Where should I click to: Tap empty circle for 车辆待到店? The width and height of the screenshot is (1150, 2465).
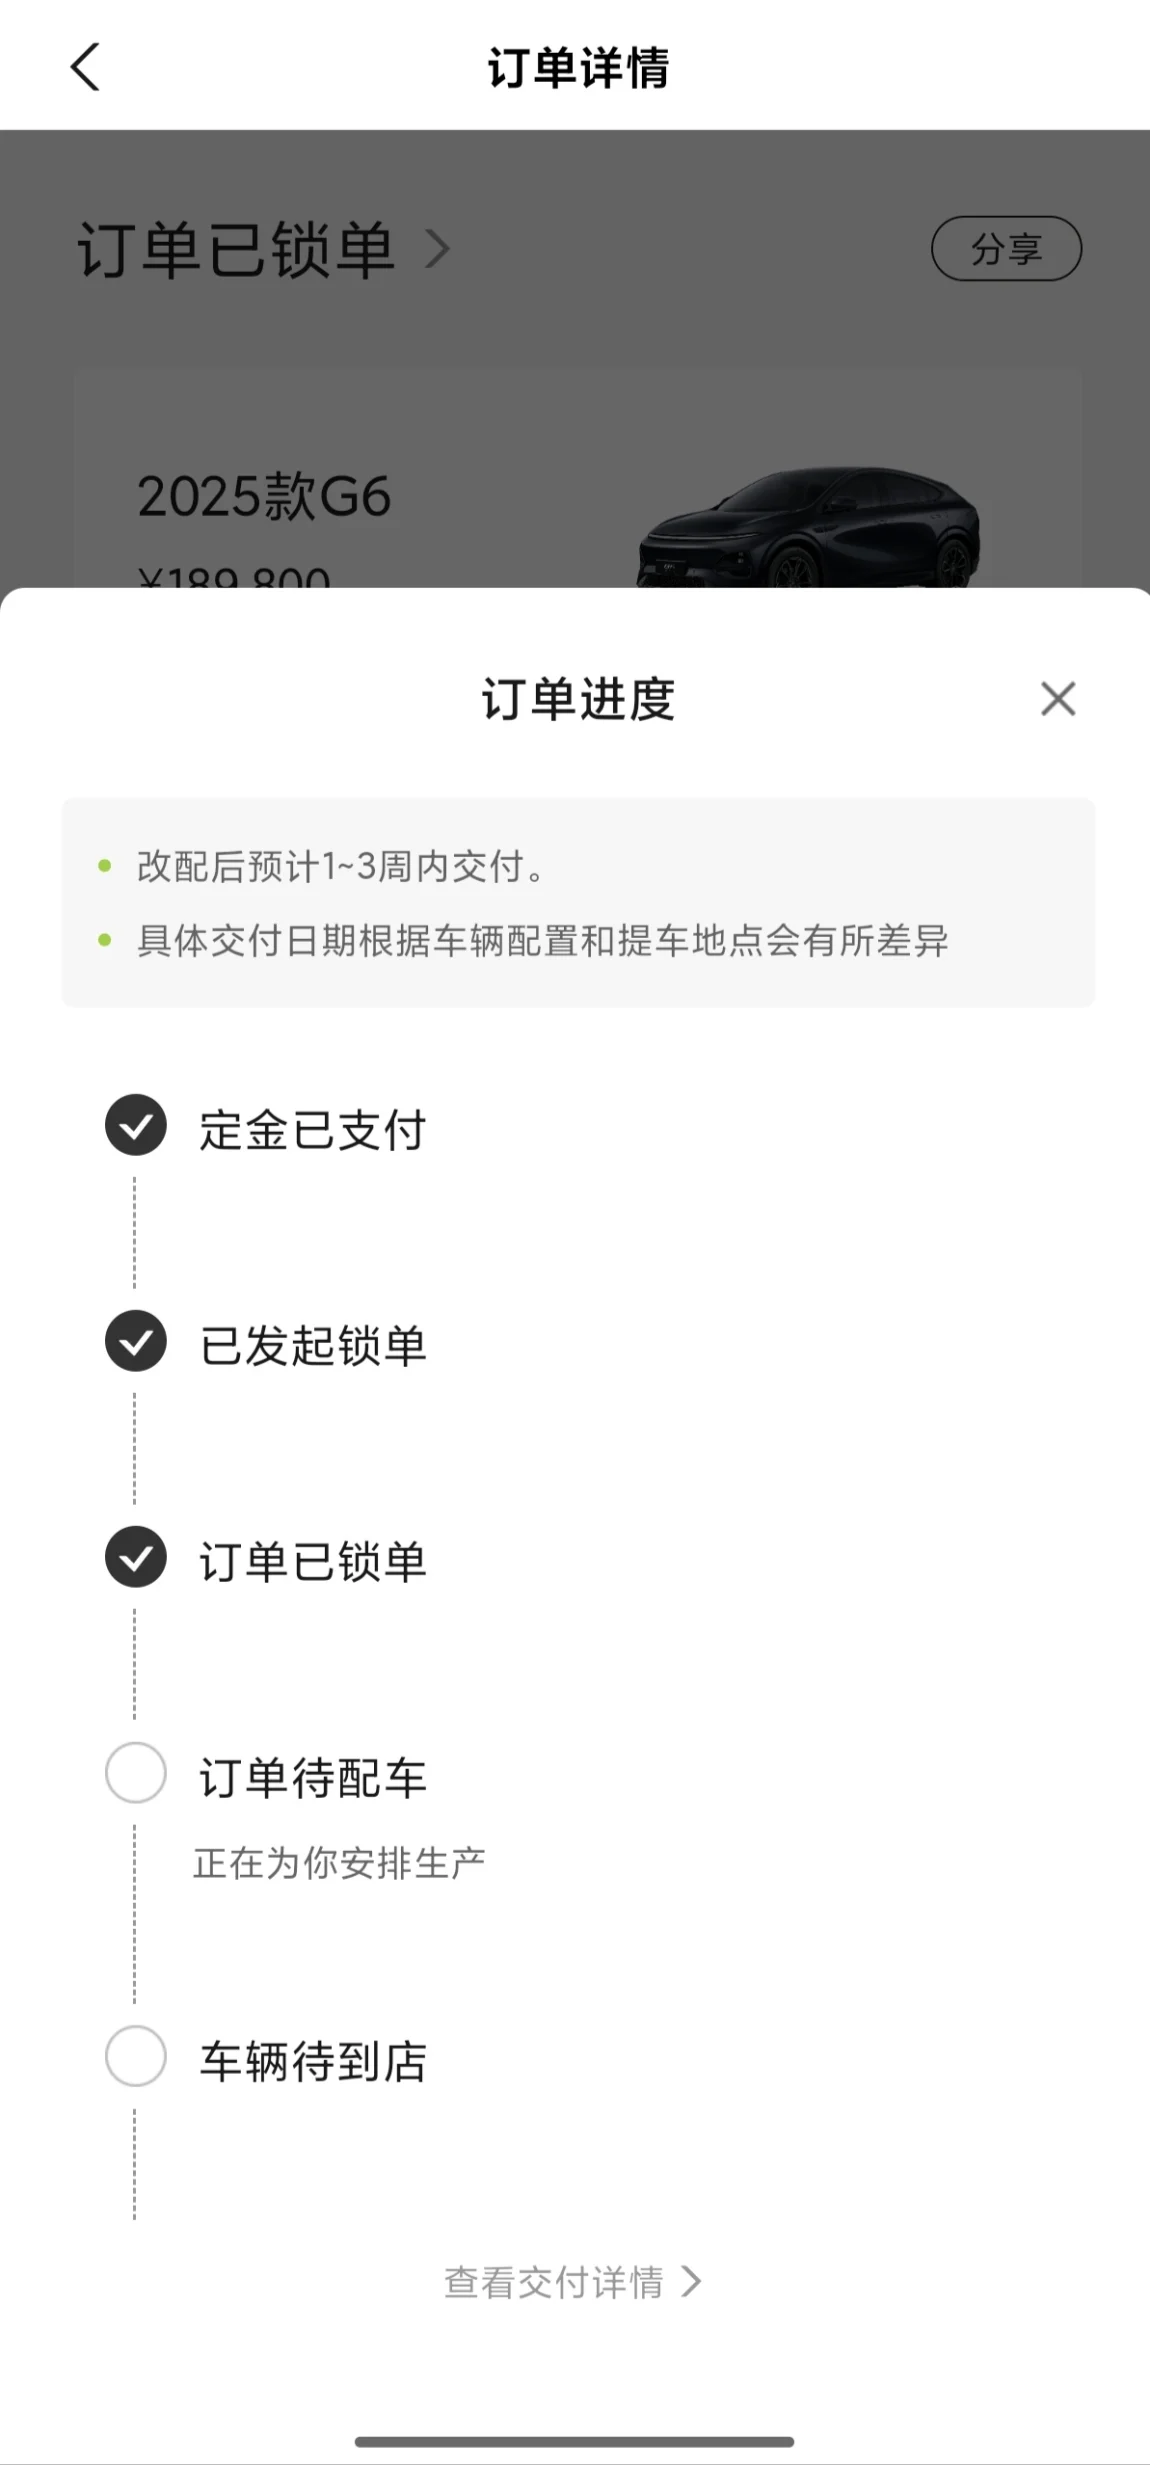(136, 2056)
